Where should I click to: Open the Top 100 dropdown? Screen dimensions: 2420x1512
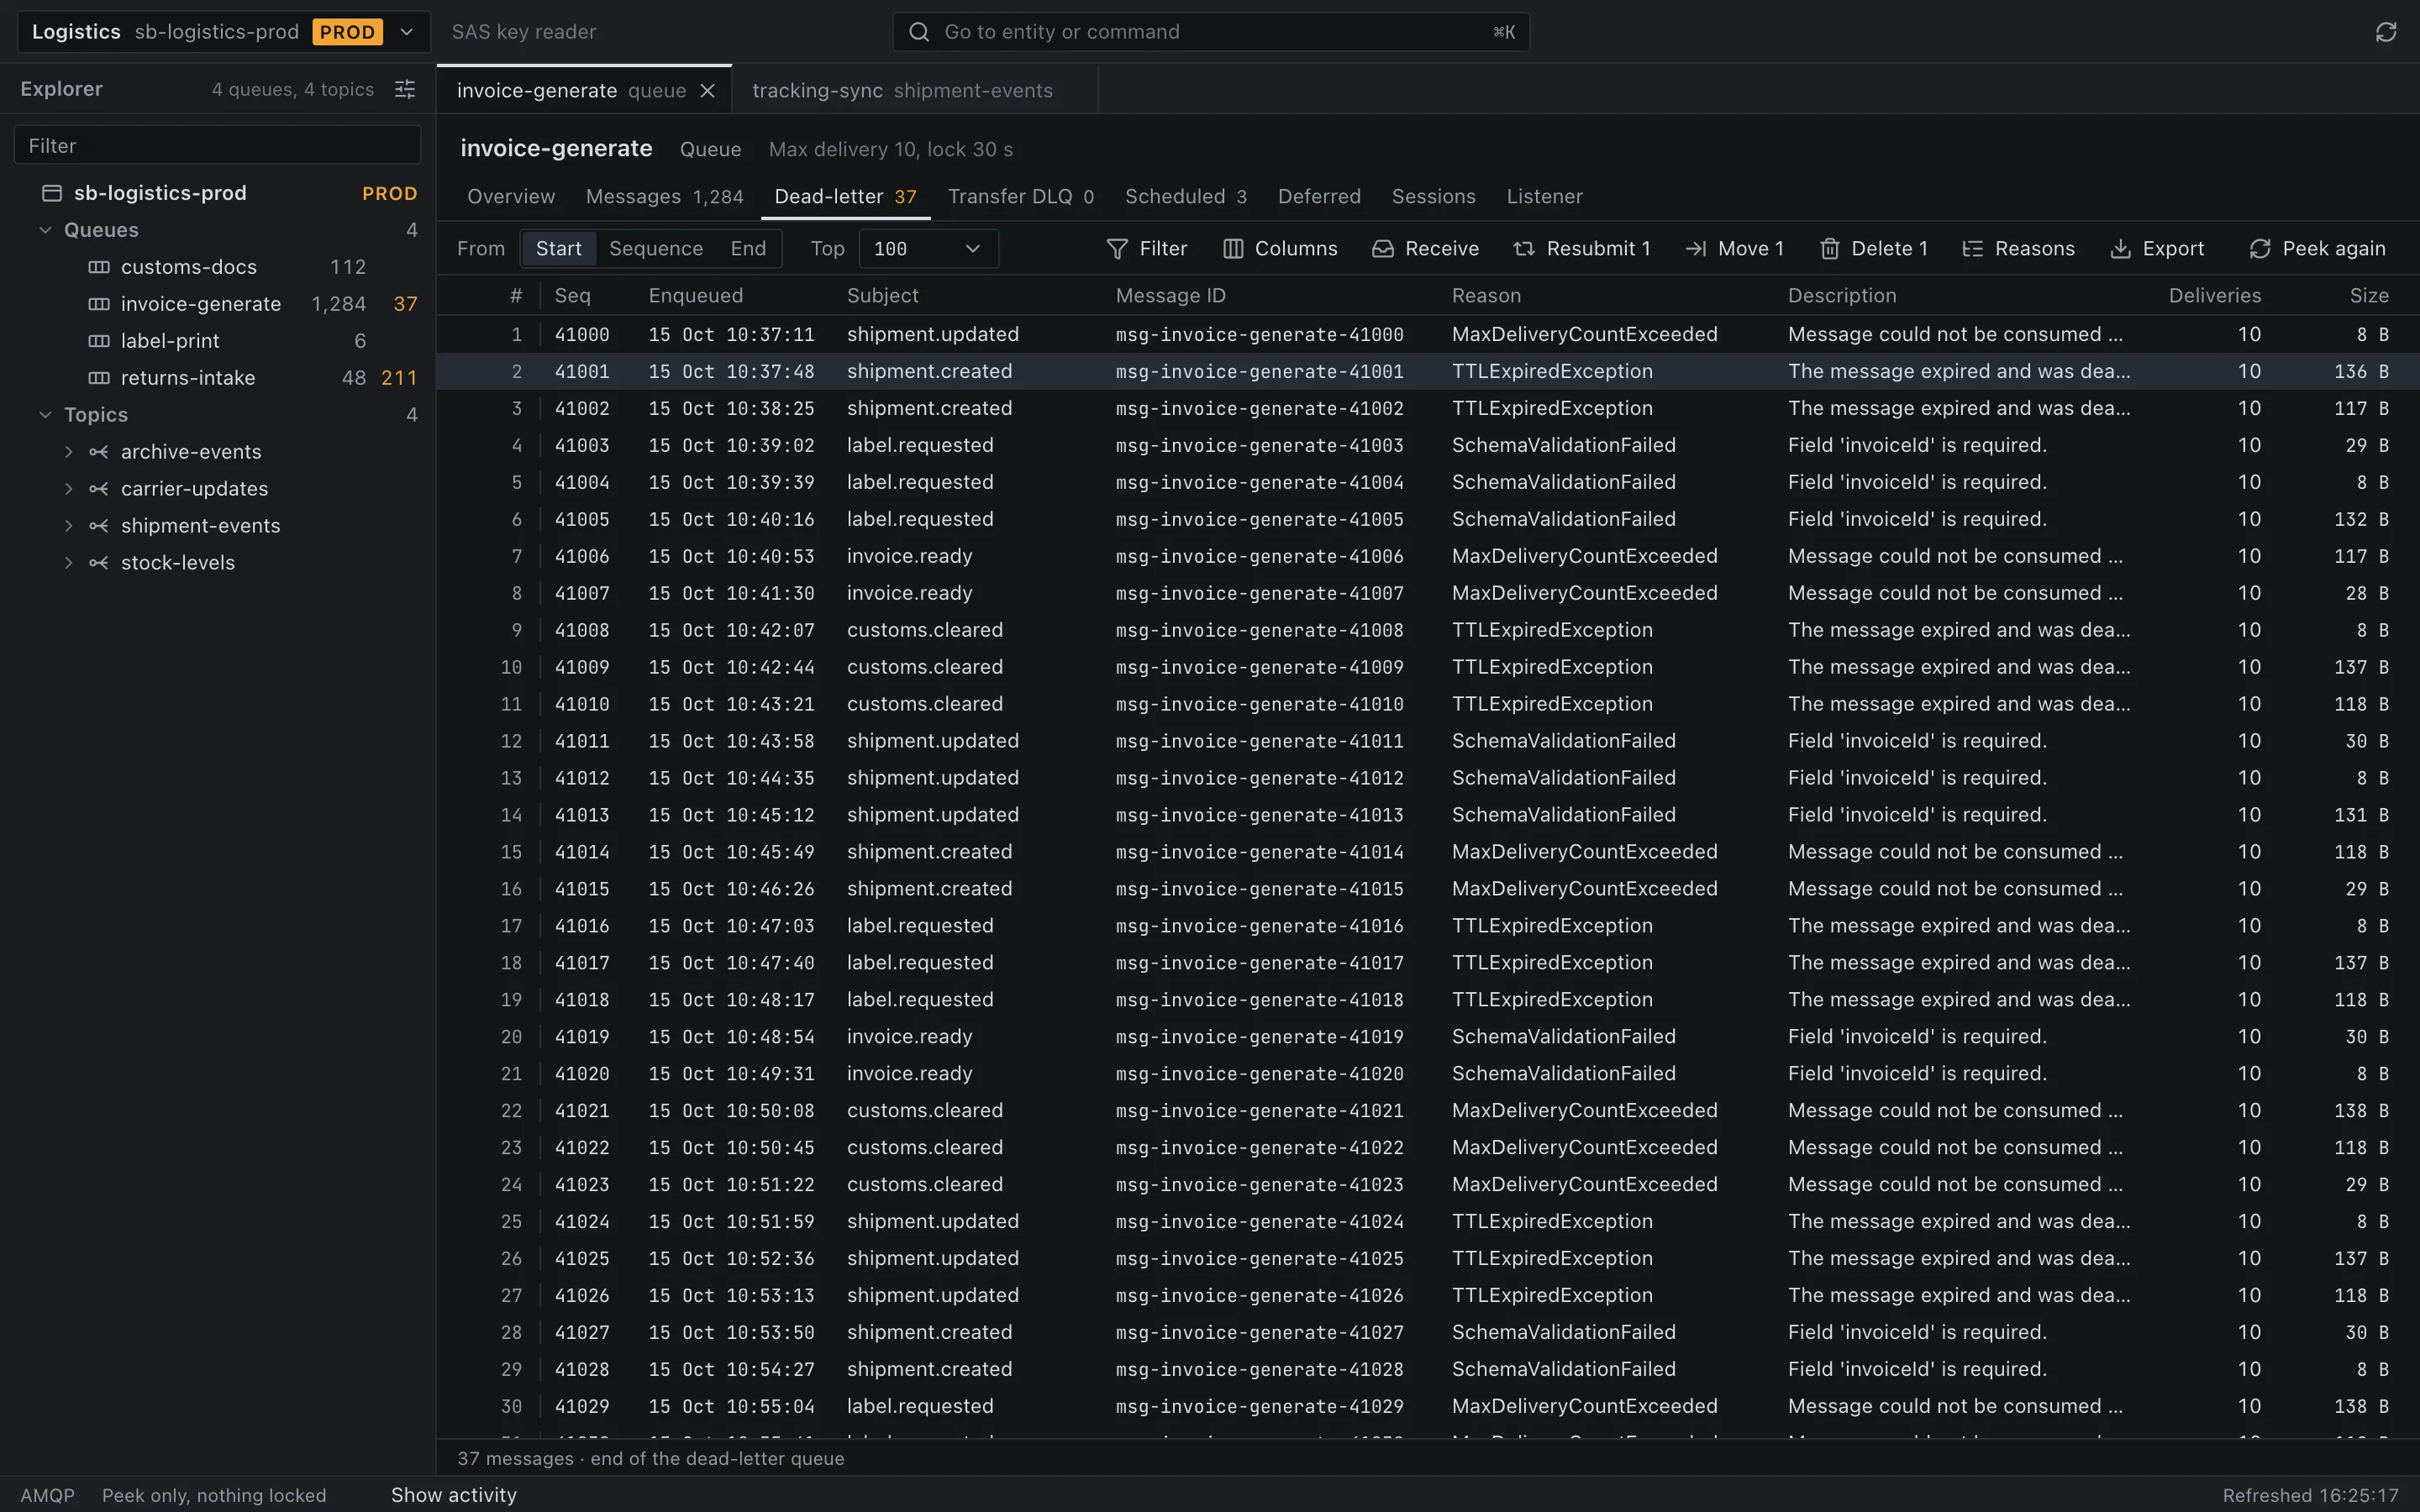(928, 248)
